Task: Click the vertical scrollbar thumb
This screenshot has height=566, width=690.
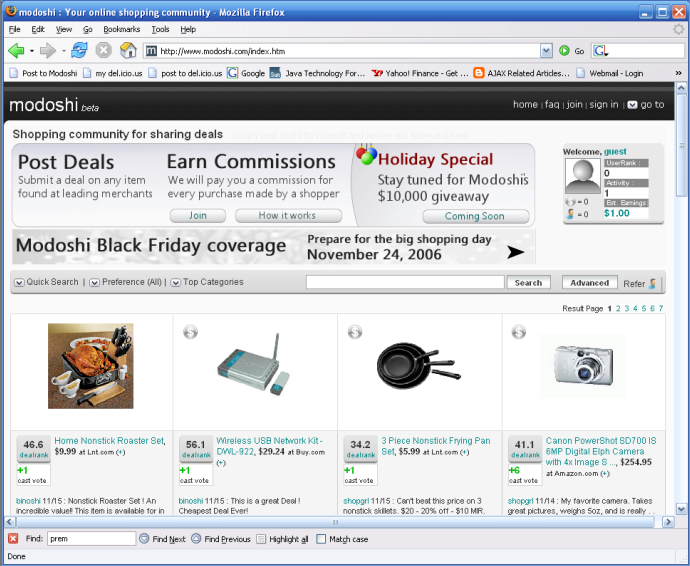Action: (681, 145)
